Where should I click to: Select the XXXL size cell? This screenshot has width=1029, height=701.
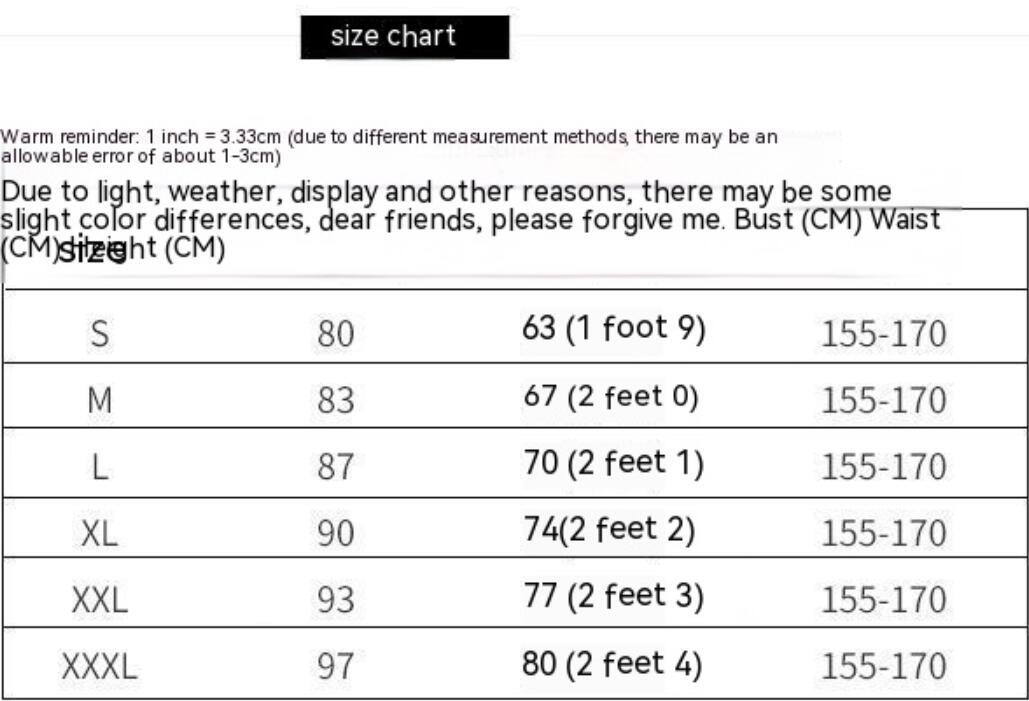tap(99, 667)
